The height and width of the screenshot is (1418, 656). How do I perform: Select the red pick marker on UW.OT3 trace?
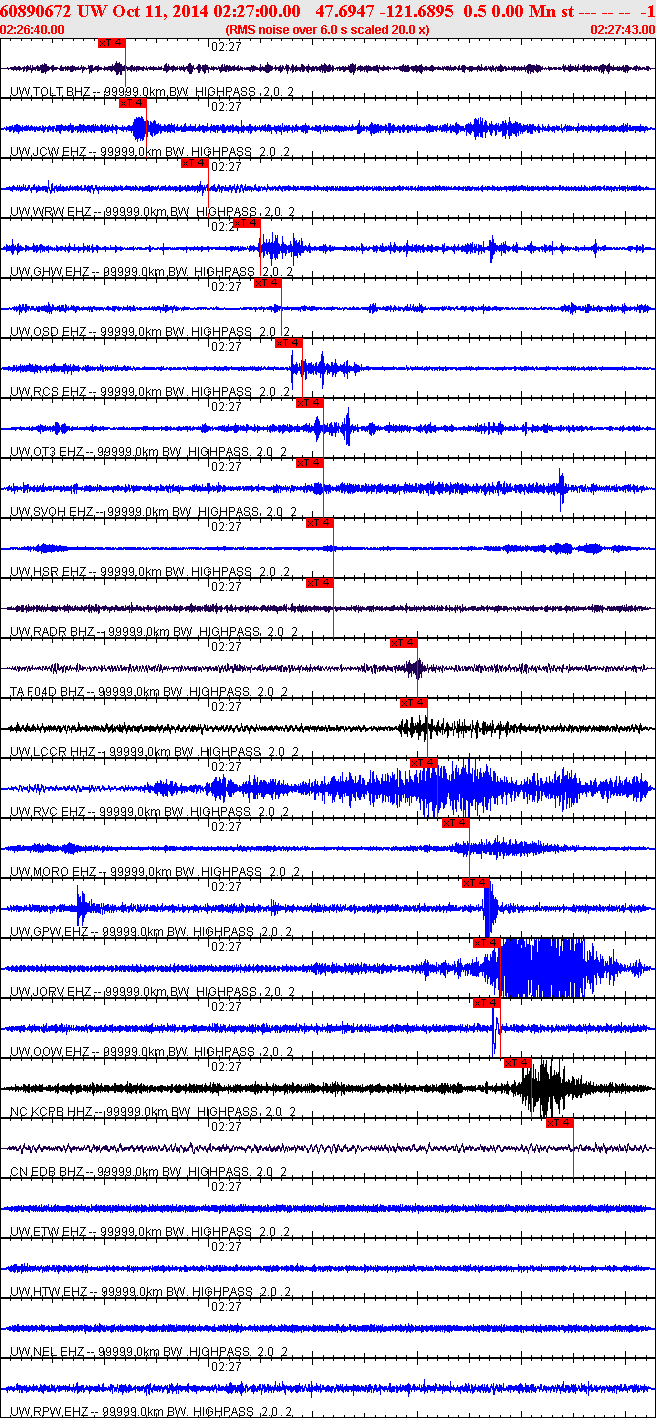[x=309, y=403]
